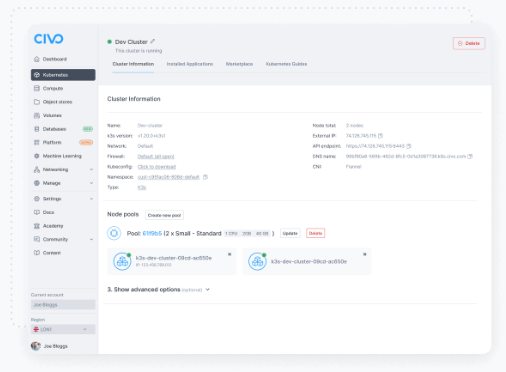Copy the Namespace value
The image size is (506, 372).
coord(205,177)
